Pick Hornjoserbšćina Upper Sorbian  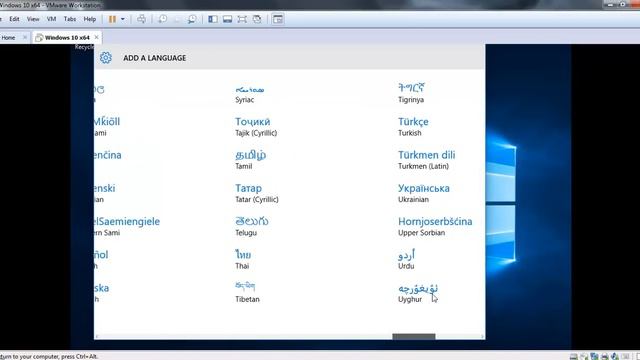(x=435, y=227)
